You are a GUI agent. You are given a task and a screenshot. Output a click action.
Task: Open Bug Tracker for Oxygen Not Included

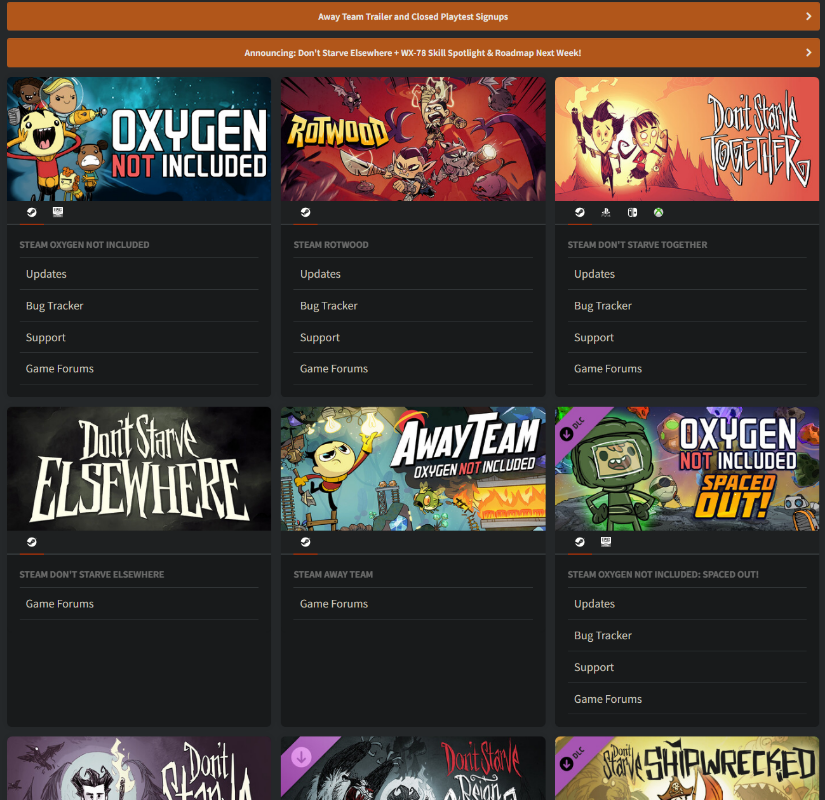(139, 306)
